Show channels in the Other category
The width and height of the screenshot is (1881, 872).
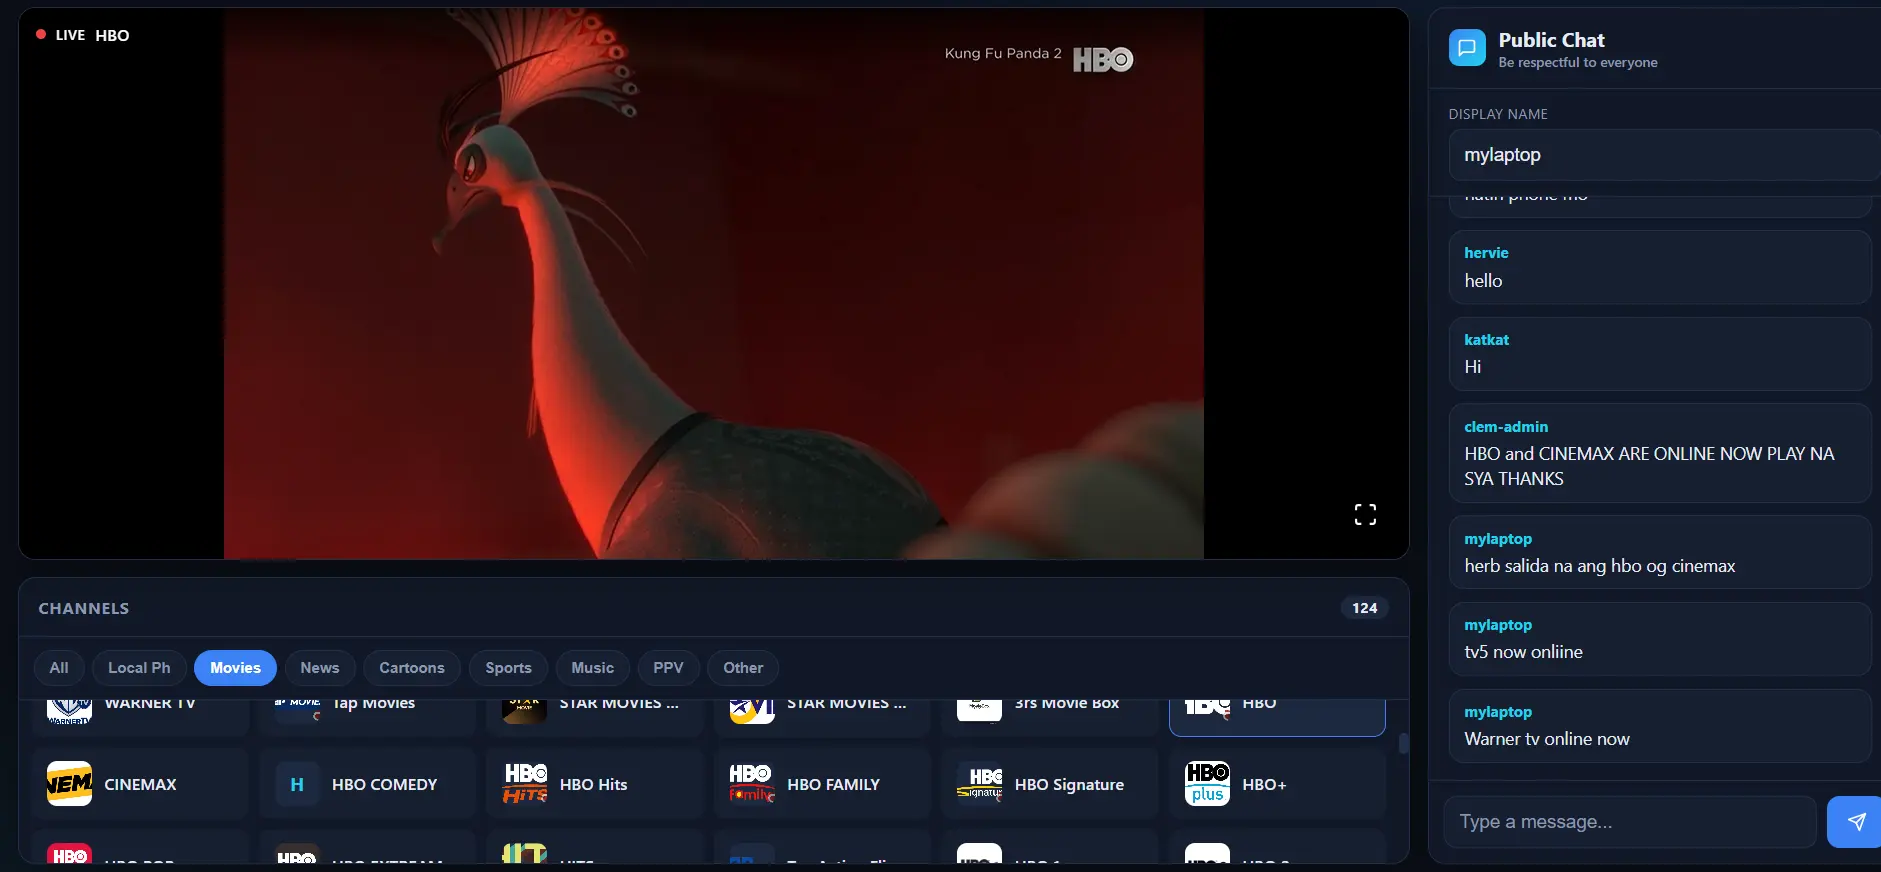743,668
